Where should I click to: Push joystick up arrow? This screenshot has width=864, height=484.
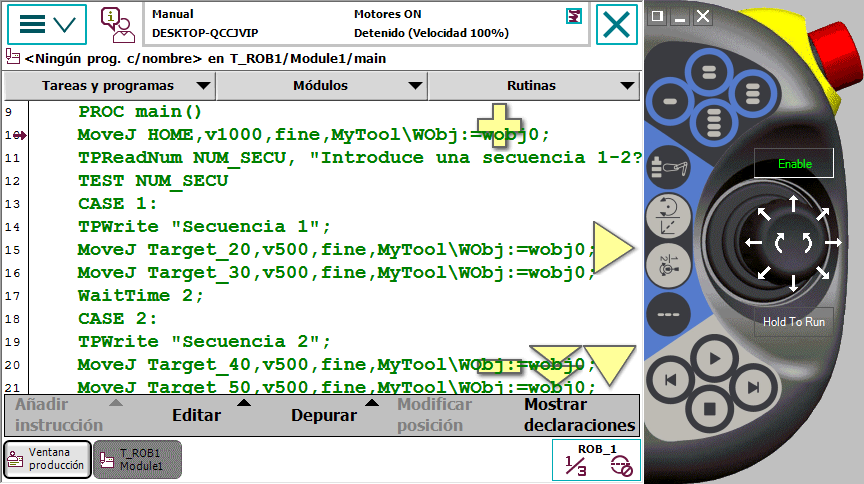(x=793, y=203)
